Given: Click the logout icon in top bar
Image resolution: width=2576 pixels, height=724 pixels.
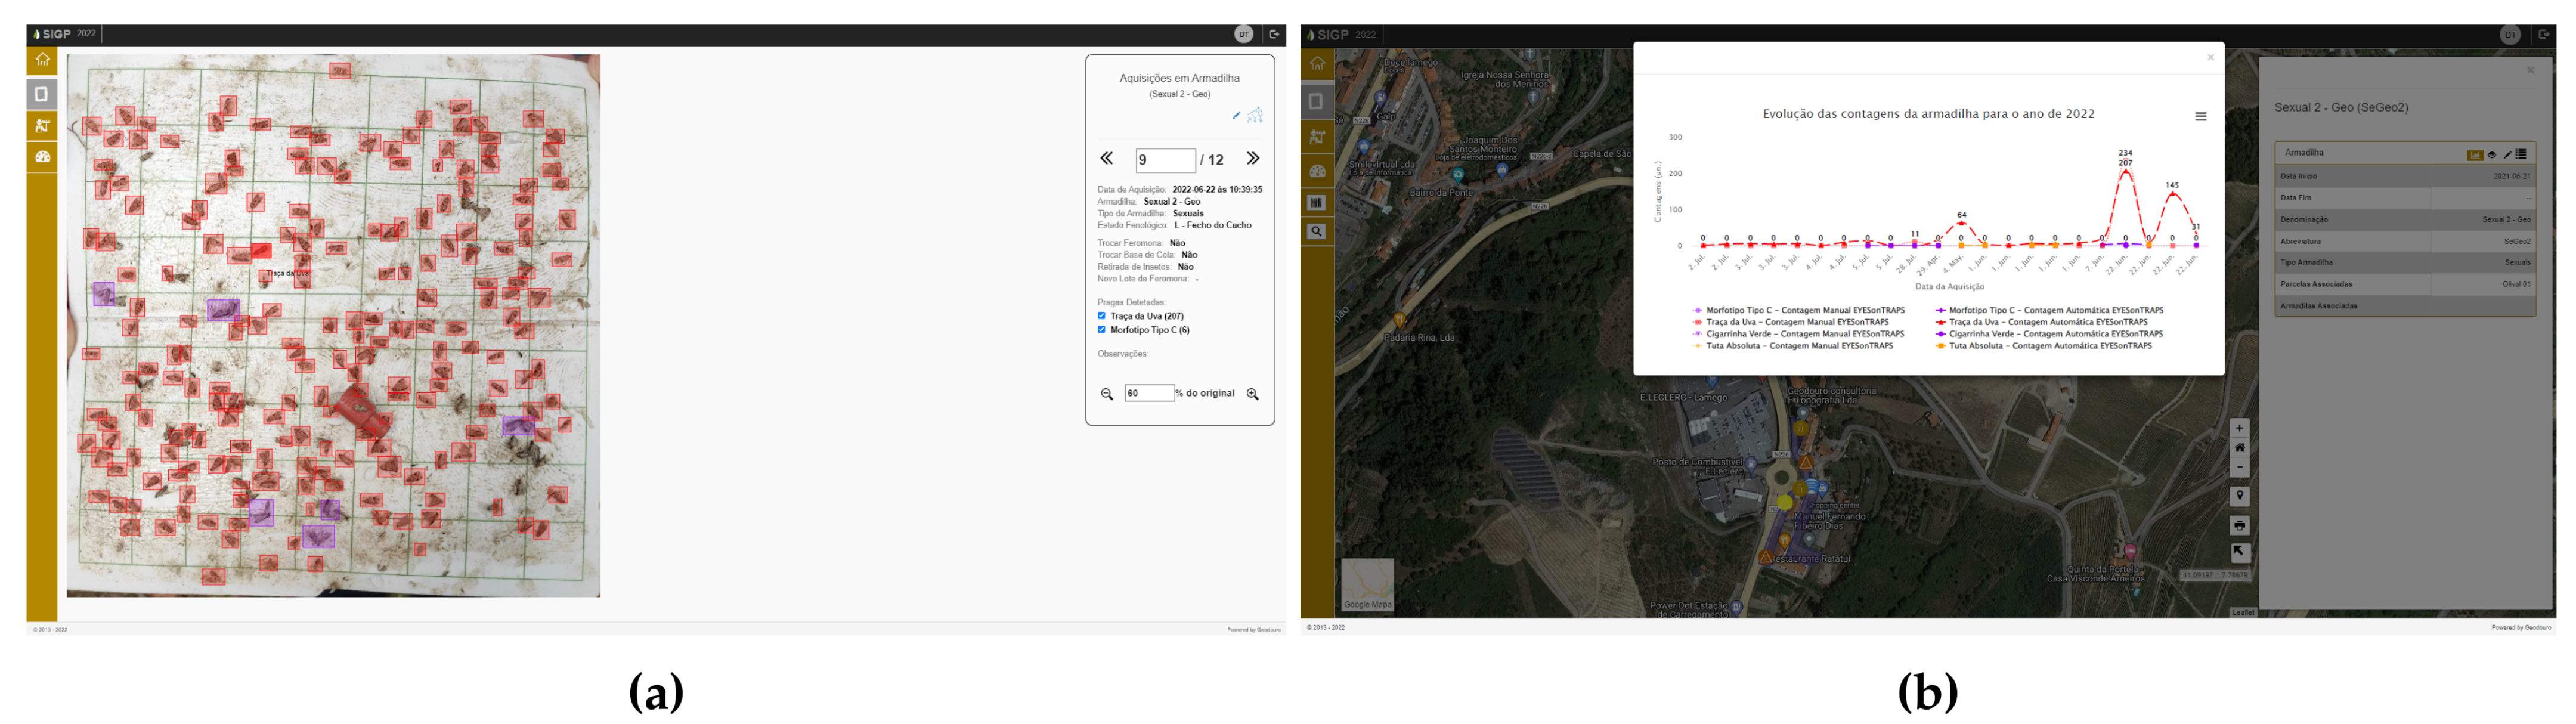Looking at the screenshot, I should click(x=1274, y=34).
